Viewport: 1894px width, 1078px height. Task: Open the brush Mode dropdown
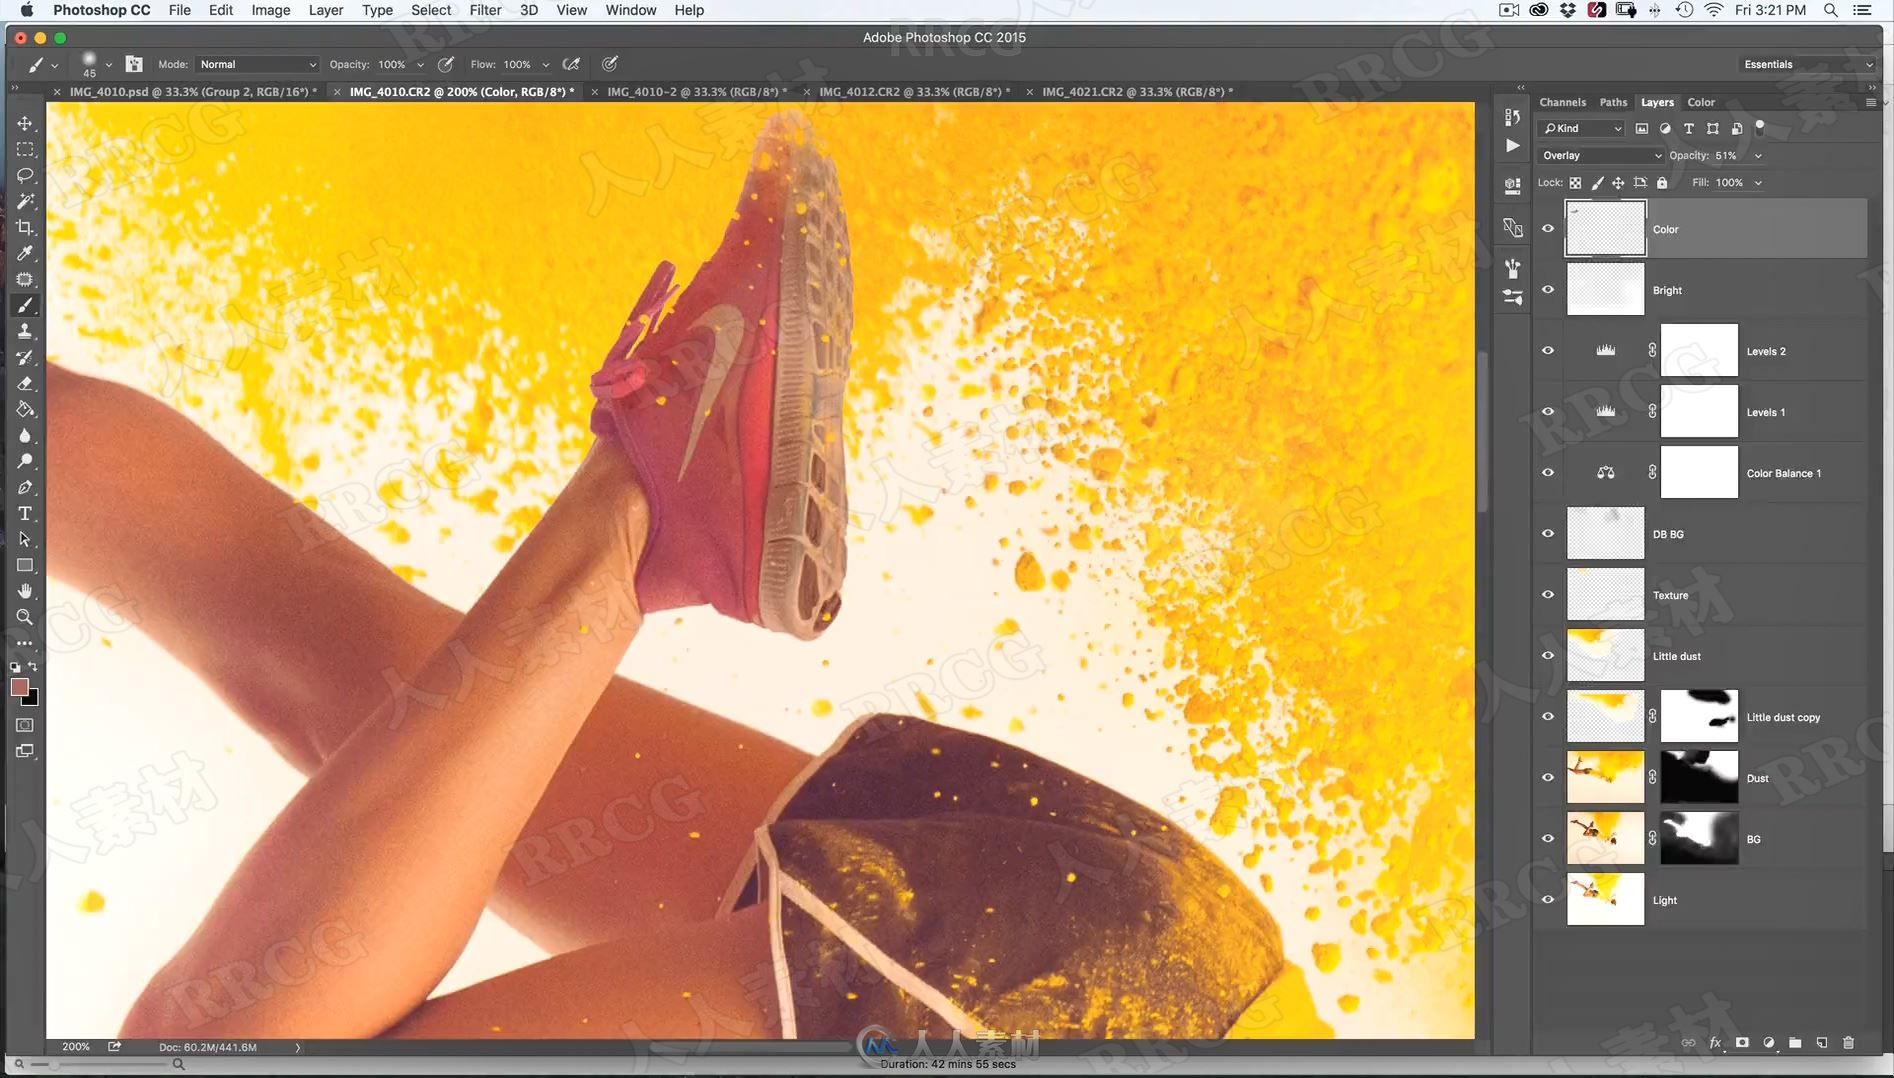click(257, 64)
